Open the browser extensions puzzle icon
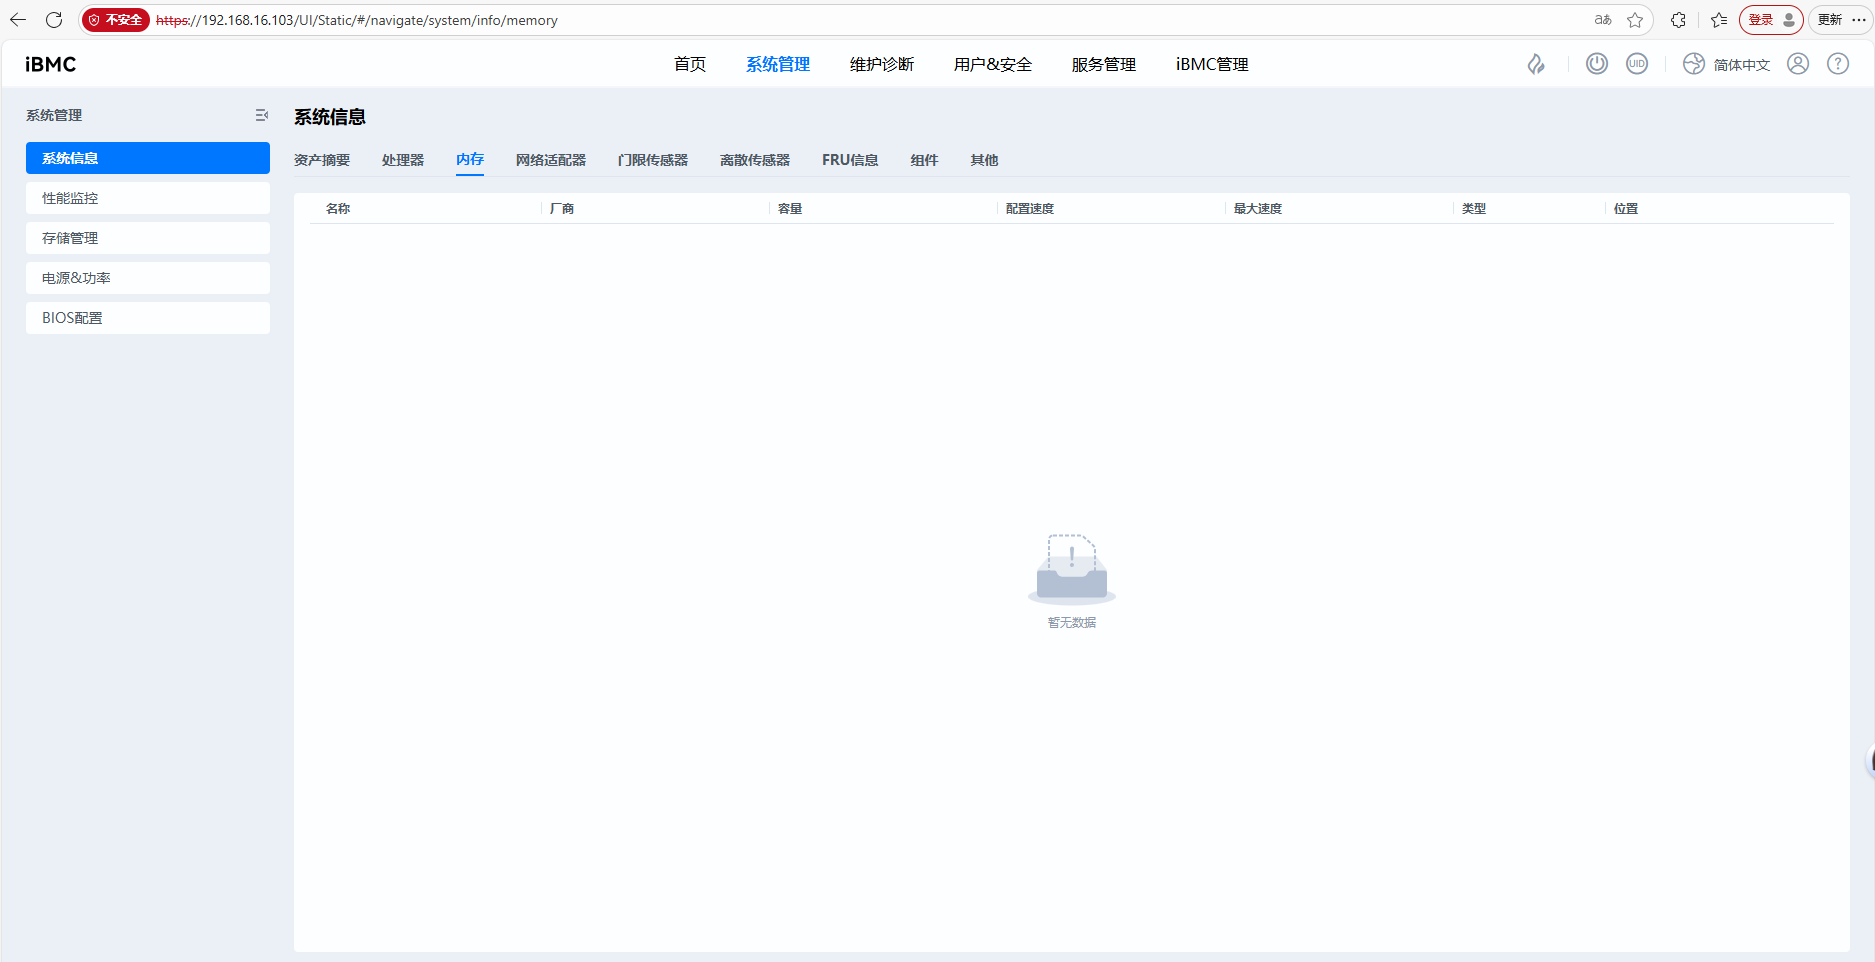1875x962 pixels. pyautogui.click(x=1679, y=20)
